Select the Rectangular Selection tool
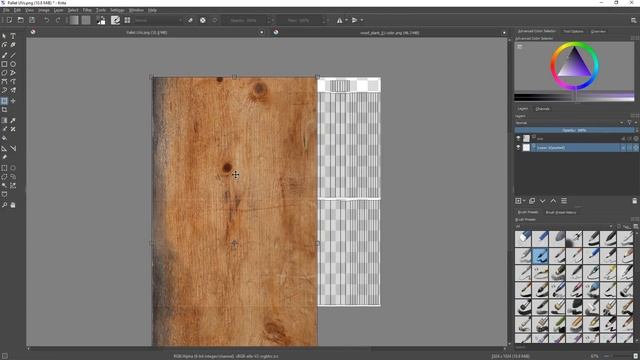 click(x=4, y=168)
